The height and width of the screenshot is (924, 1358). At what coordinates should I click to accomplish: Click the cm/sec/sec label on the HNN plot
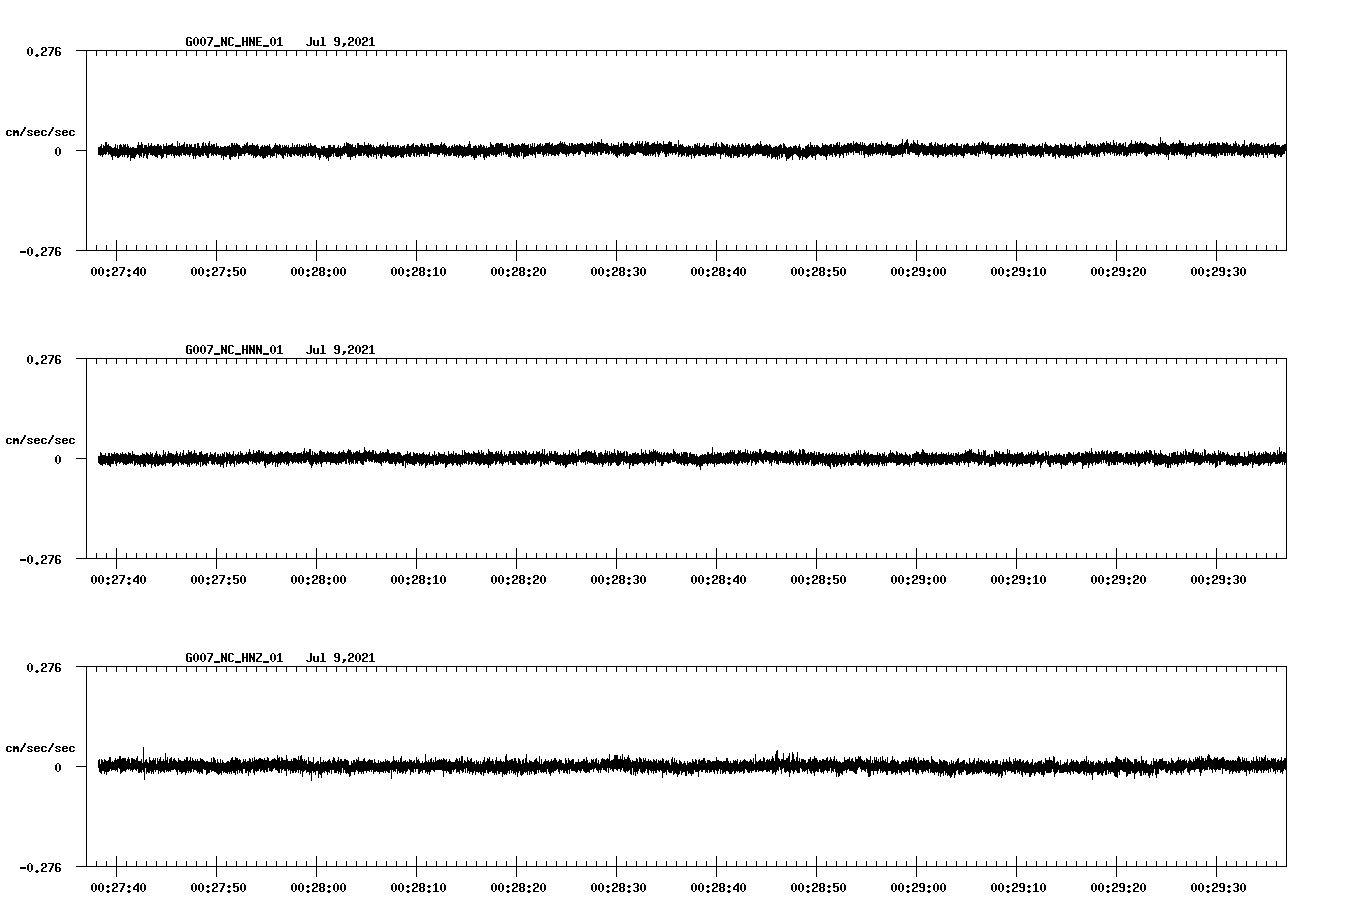pos(41,439)
